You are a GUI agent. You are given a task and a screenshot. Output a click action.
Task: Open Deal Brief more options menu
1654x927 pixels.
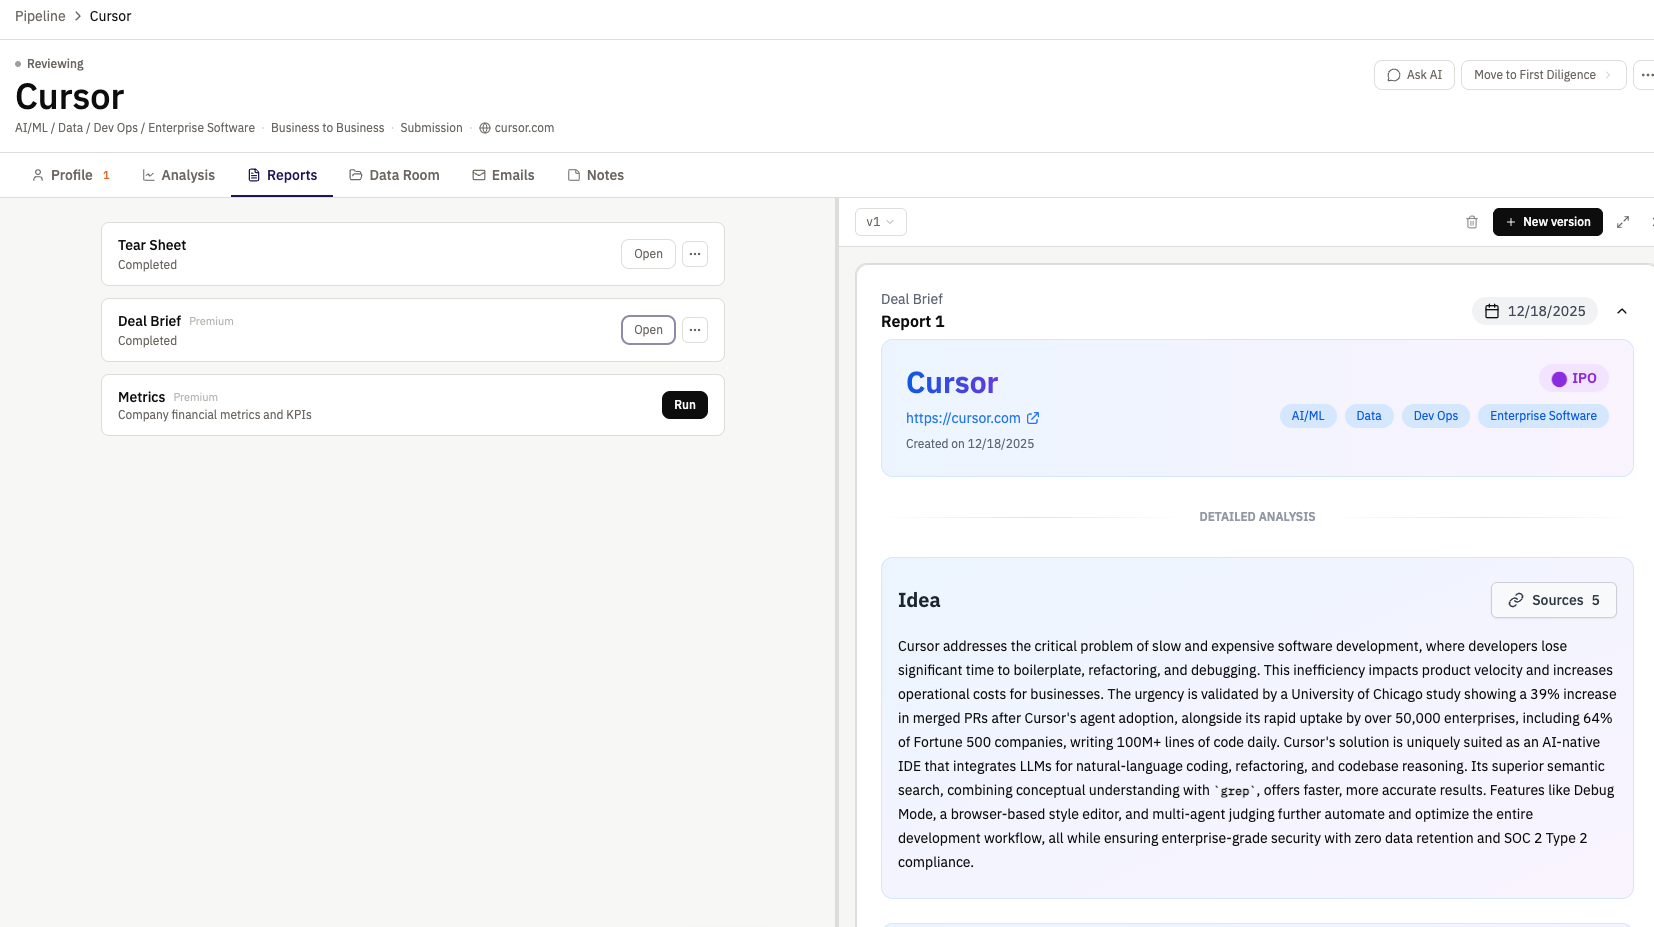click(695, 330)
